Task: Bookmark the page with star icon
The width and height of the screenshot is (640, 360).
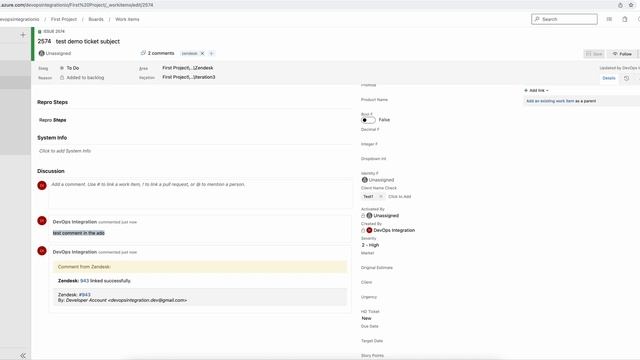Action: 631,5
